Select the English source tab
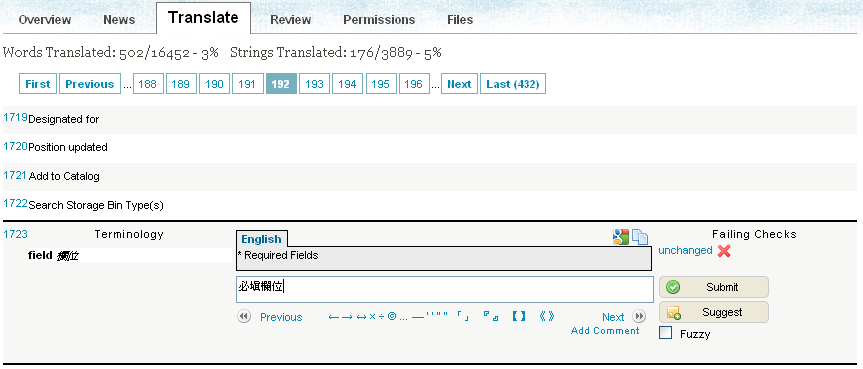Screen dimensions: 863x369 point(261,239)
